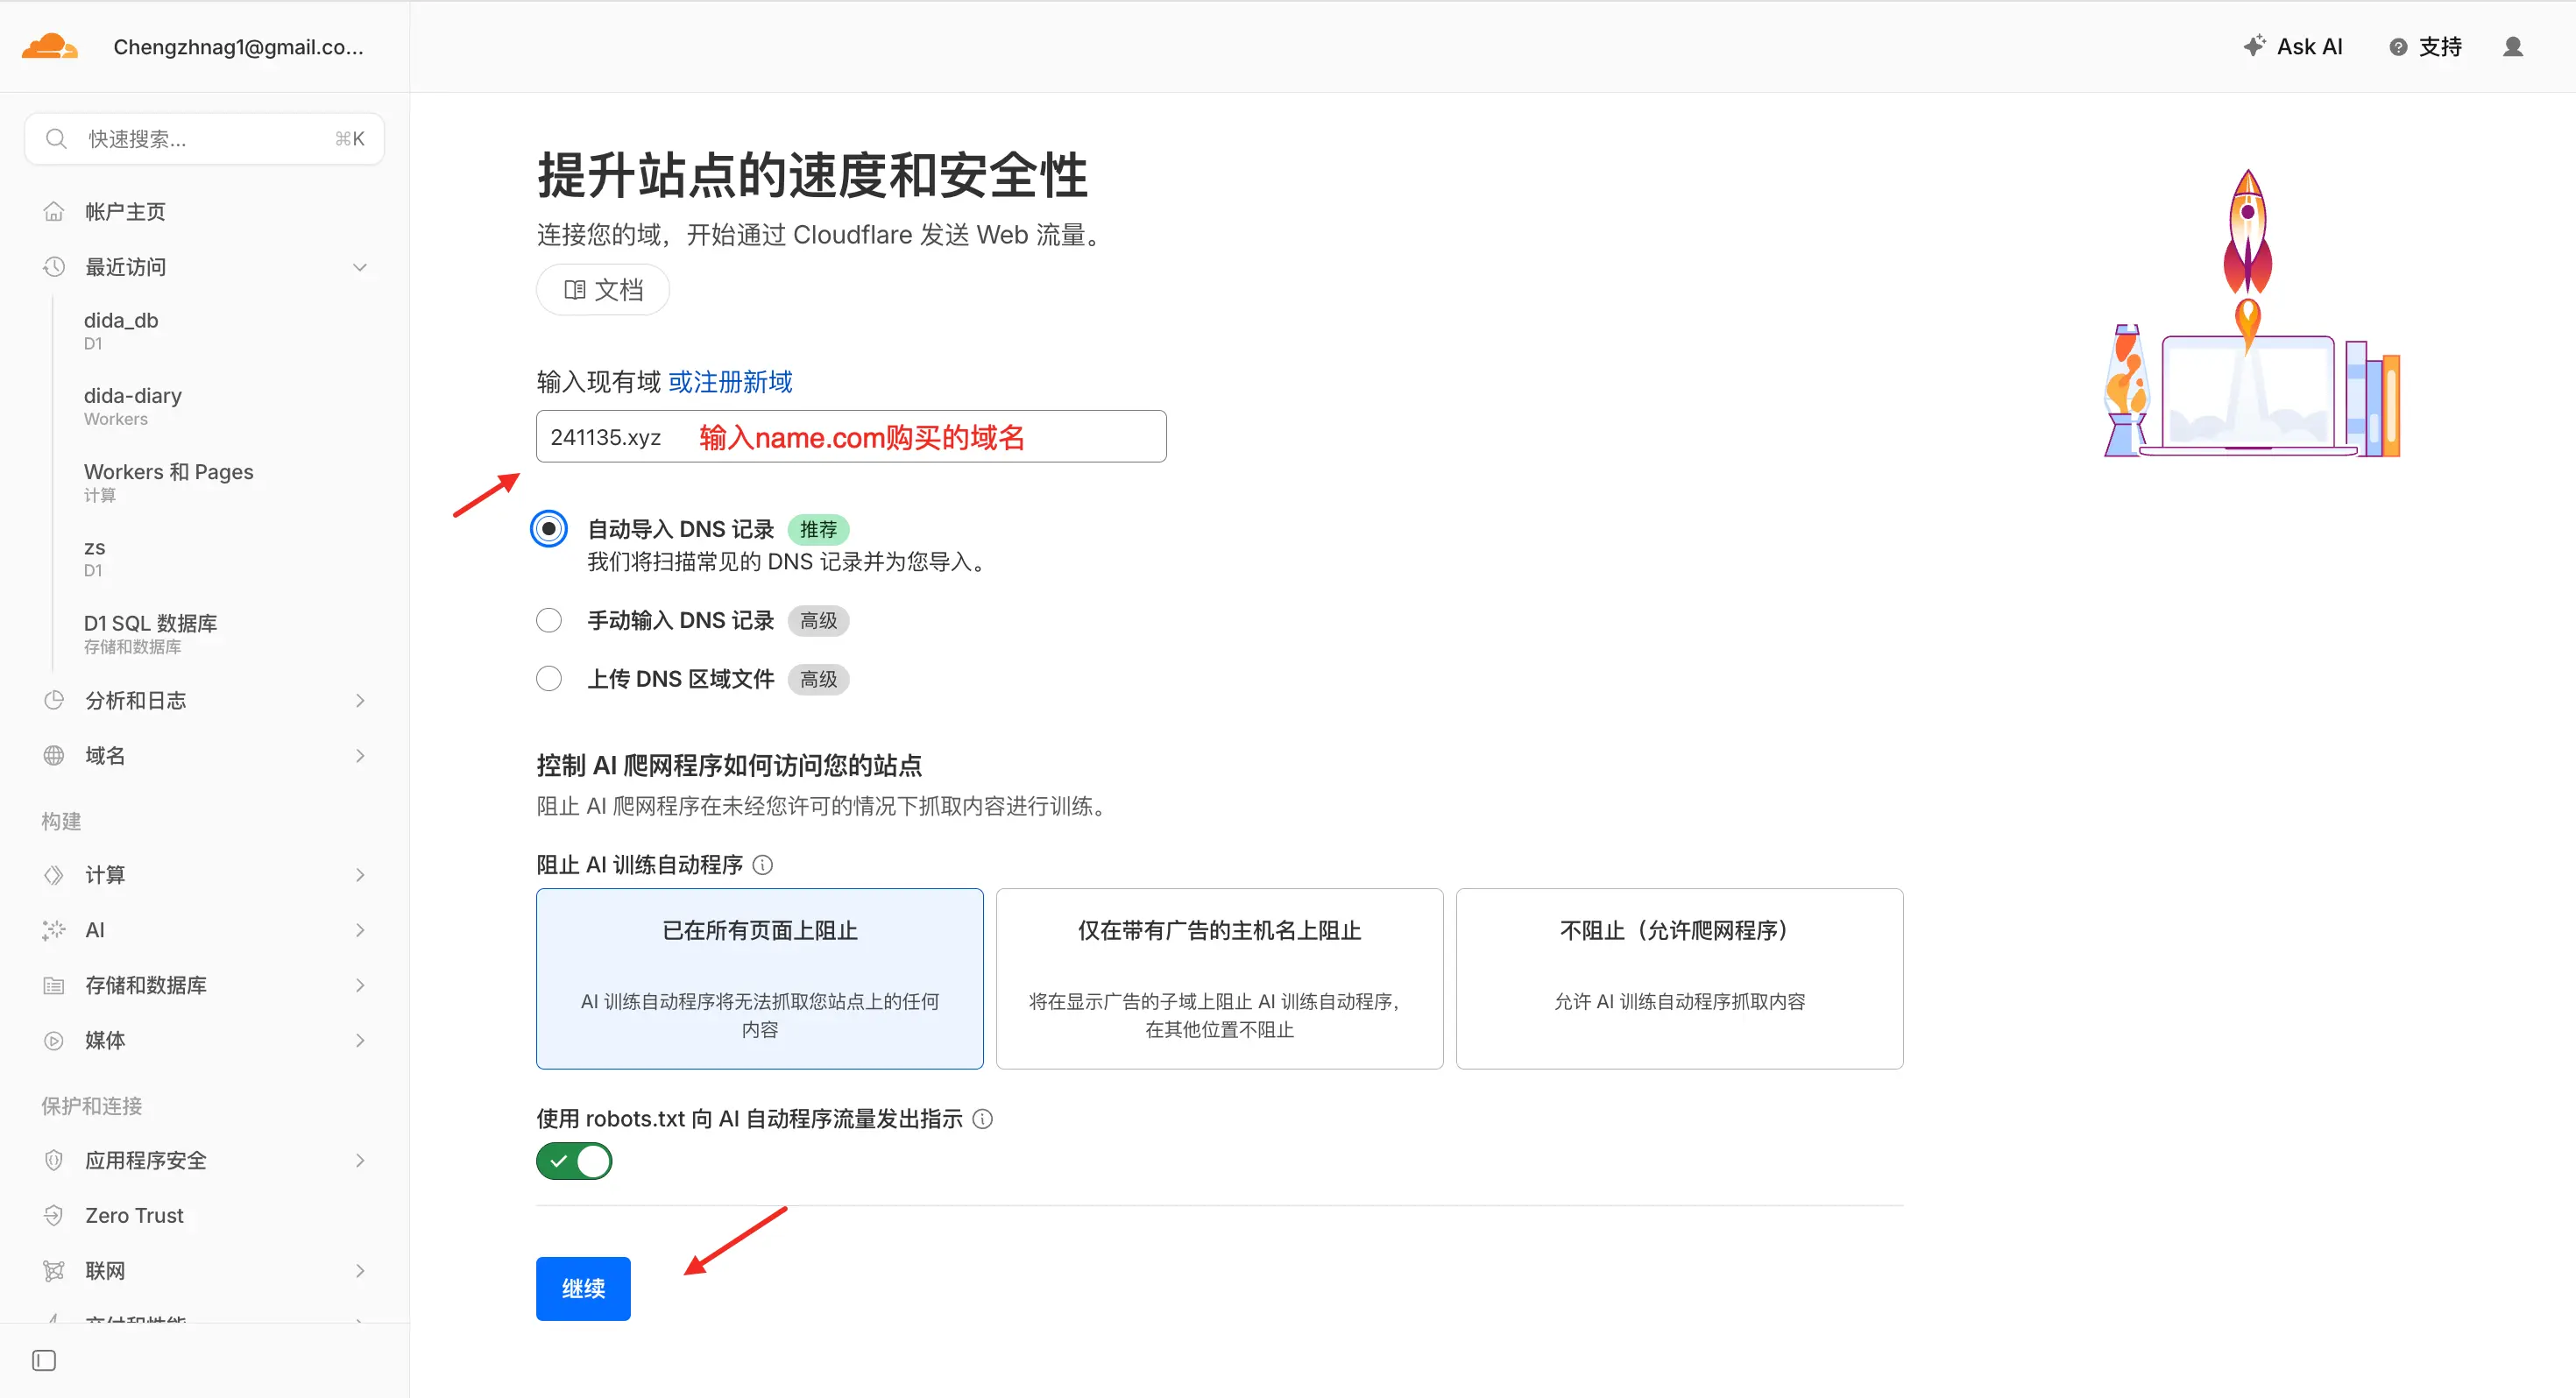Click the 帐户主页 home icon
The height and width of the screenshot is (1398, 2576).
tap(54, 211)
